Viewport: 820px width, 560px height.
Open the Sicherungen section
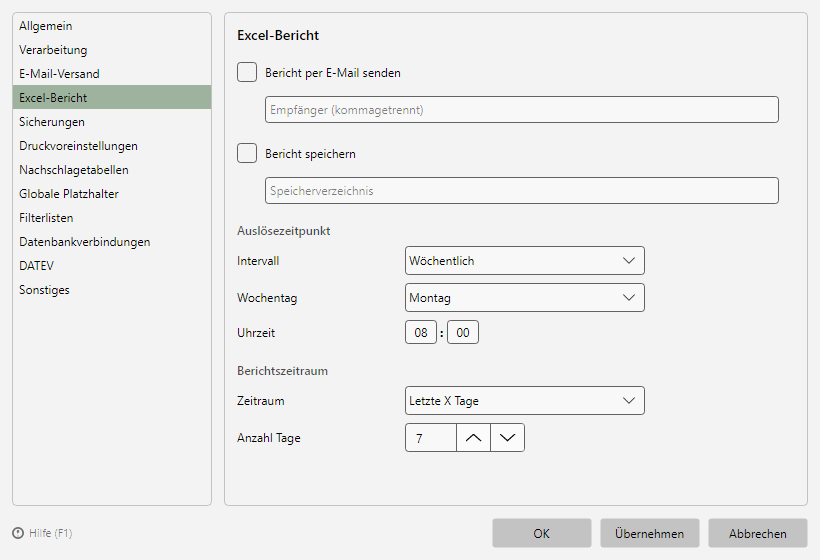click(112, 122)
